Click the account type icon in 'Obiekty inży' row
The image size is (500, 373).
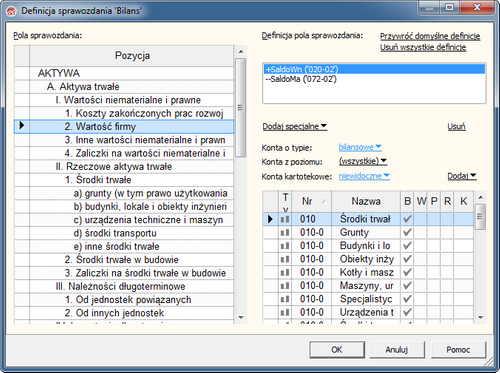[x=285, y=259]
